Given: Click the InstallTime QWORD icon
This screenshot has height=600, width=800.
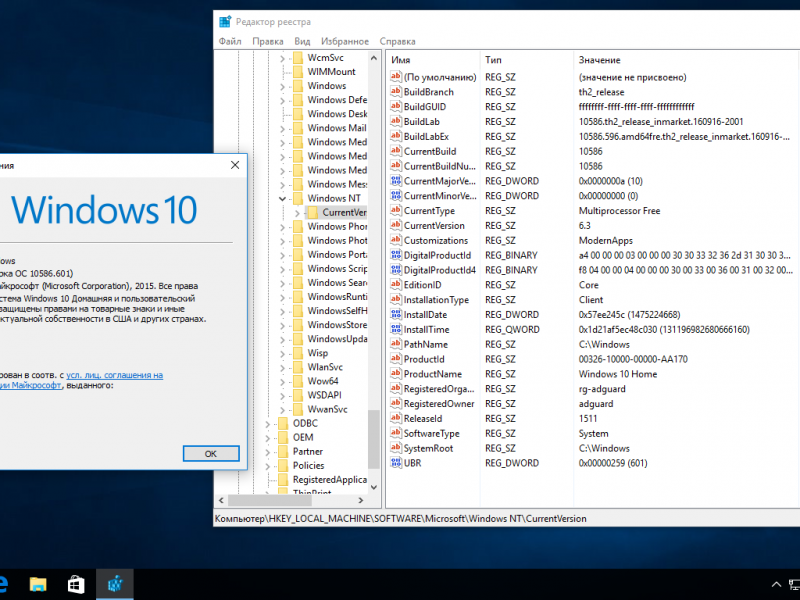Looking at the screenshot, I should pyautogui.click(x=395, y=329).
